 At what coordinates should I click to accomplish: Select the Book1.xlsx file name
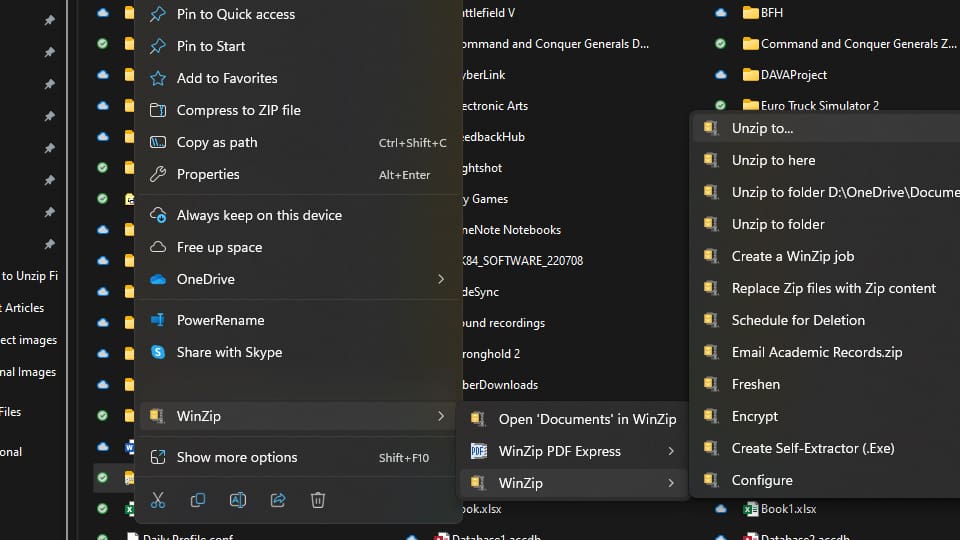788,509
